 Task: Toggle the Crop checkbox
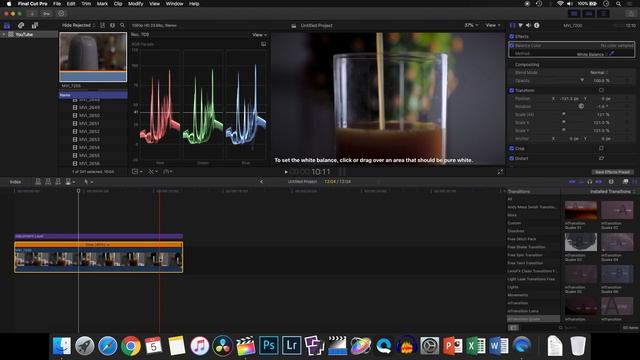(x=511, y=148)
